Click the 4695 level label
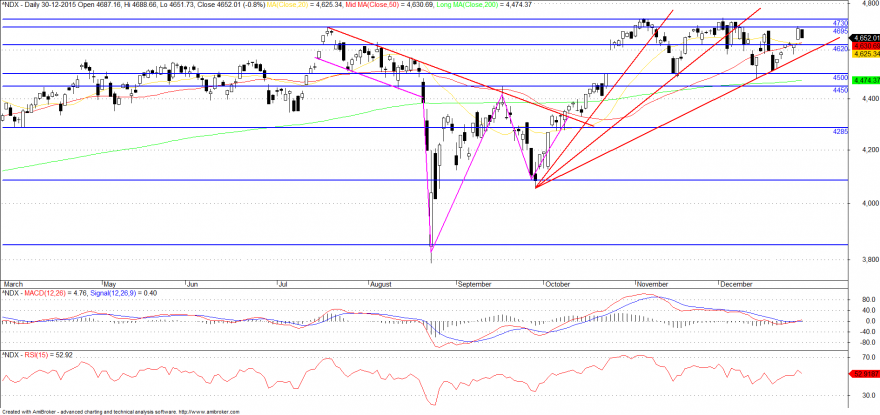The height and width of the screenshot is (415, 880). (x=840, y=31)
